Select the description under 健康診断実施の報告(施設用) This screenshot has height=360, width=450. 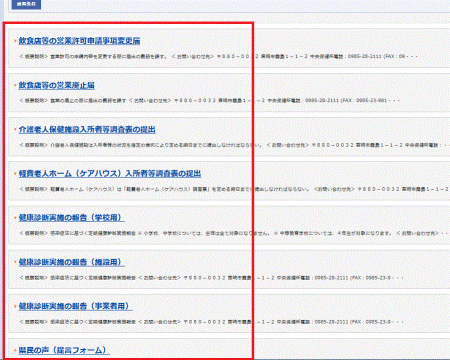pos(212,278)
